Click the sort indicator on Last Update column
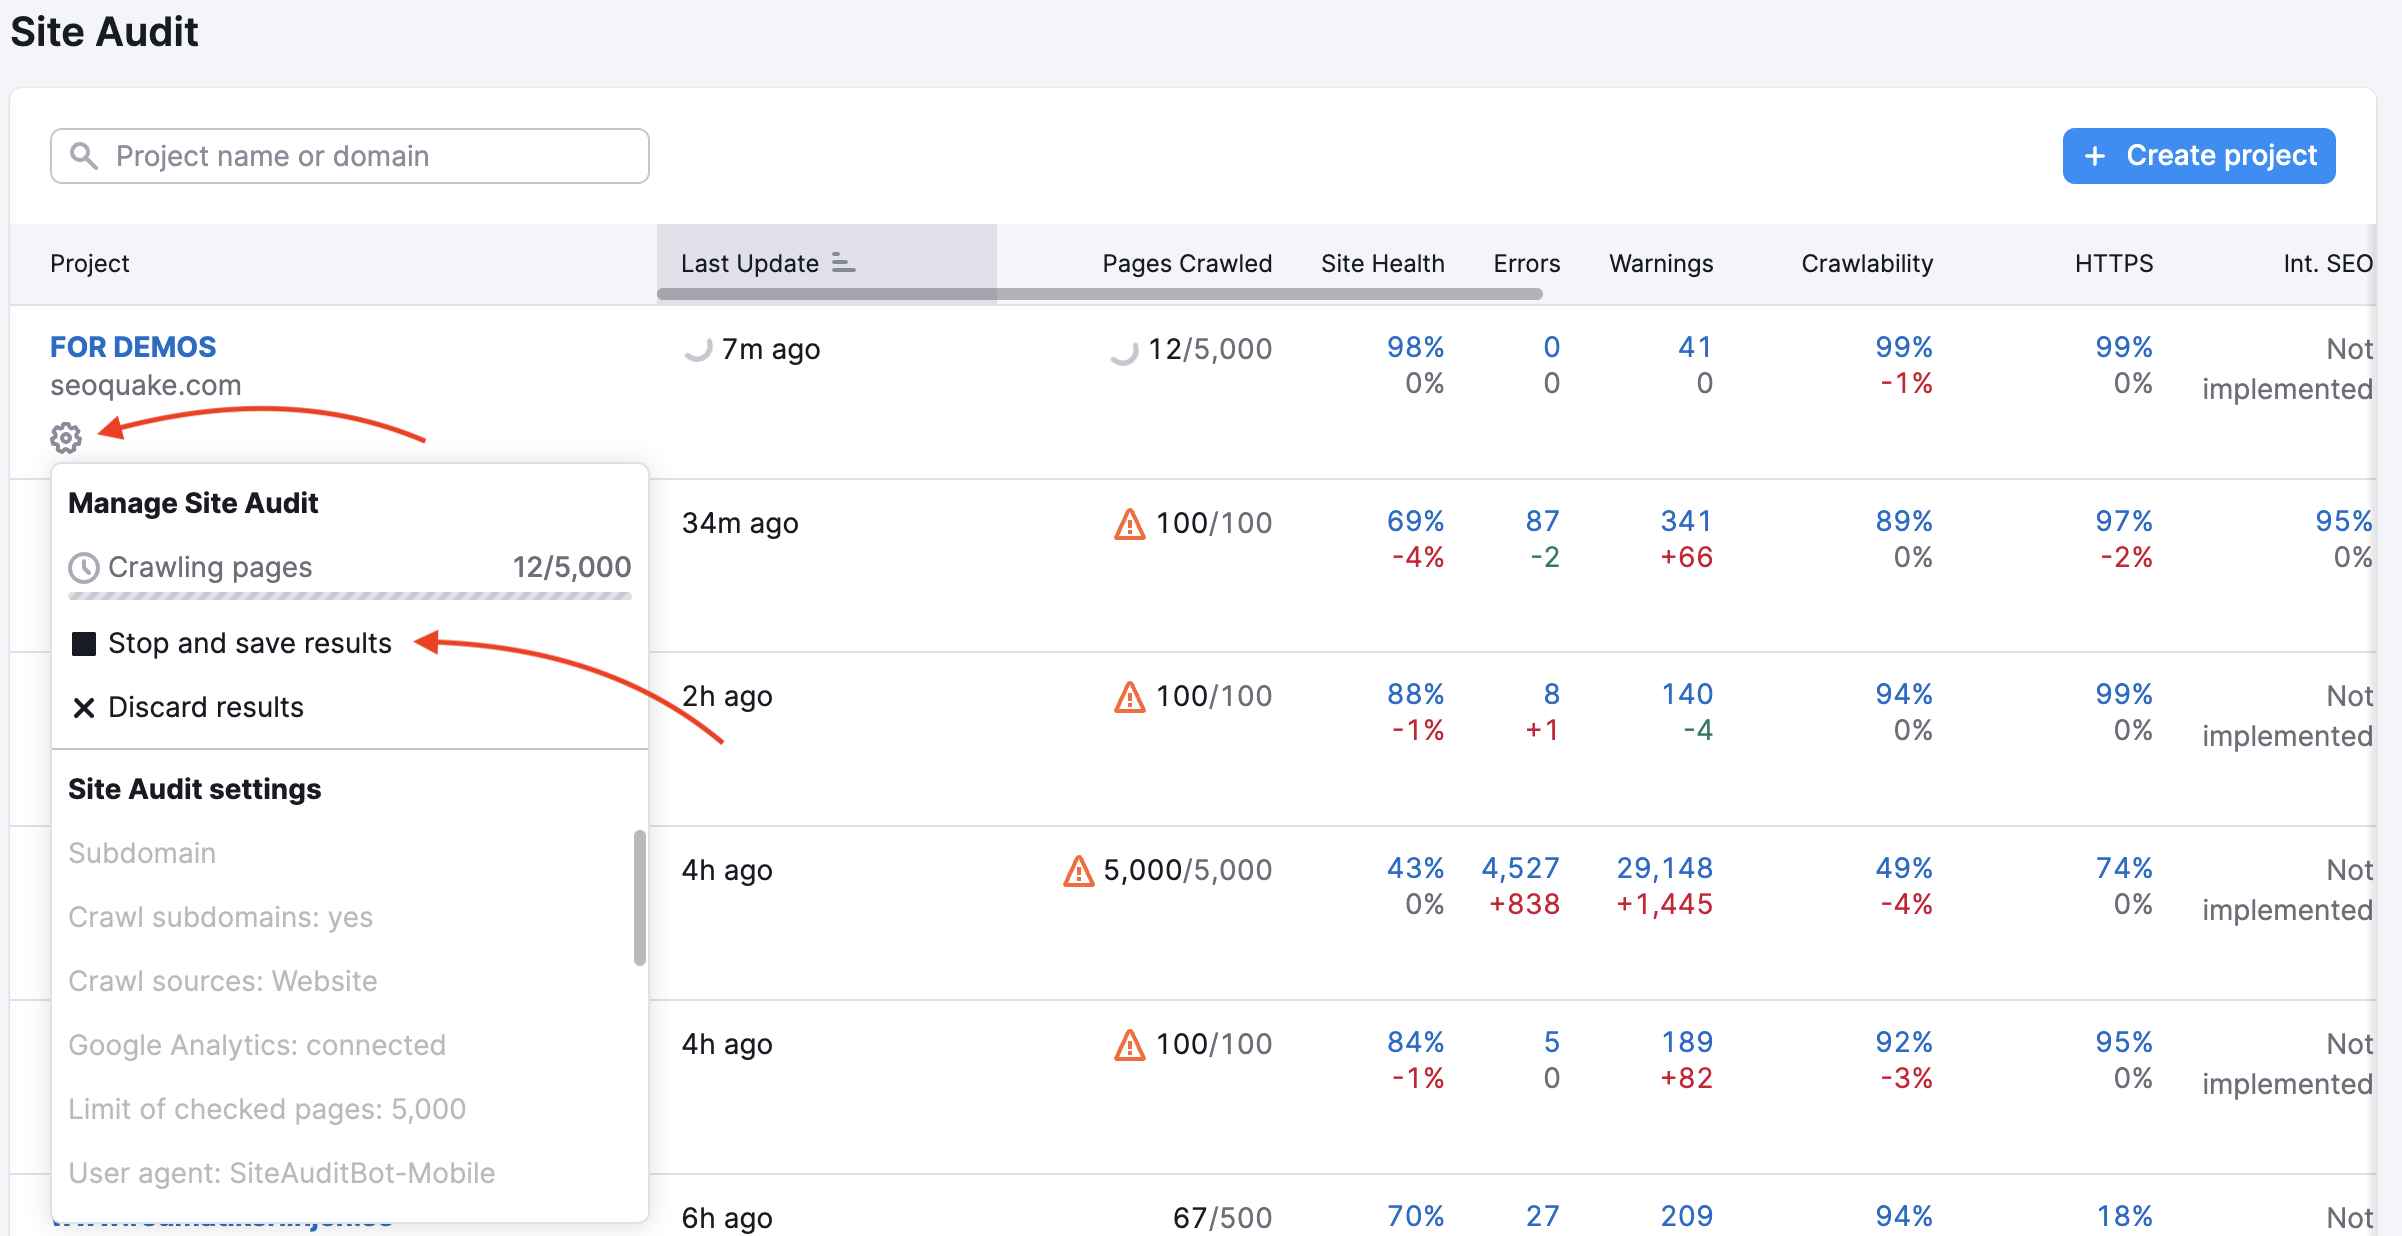The height and width of the screenshot is (1236, 2402). pyautogui.click(x=843, y=263)
